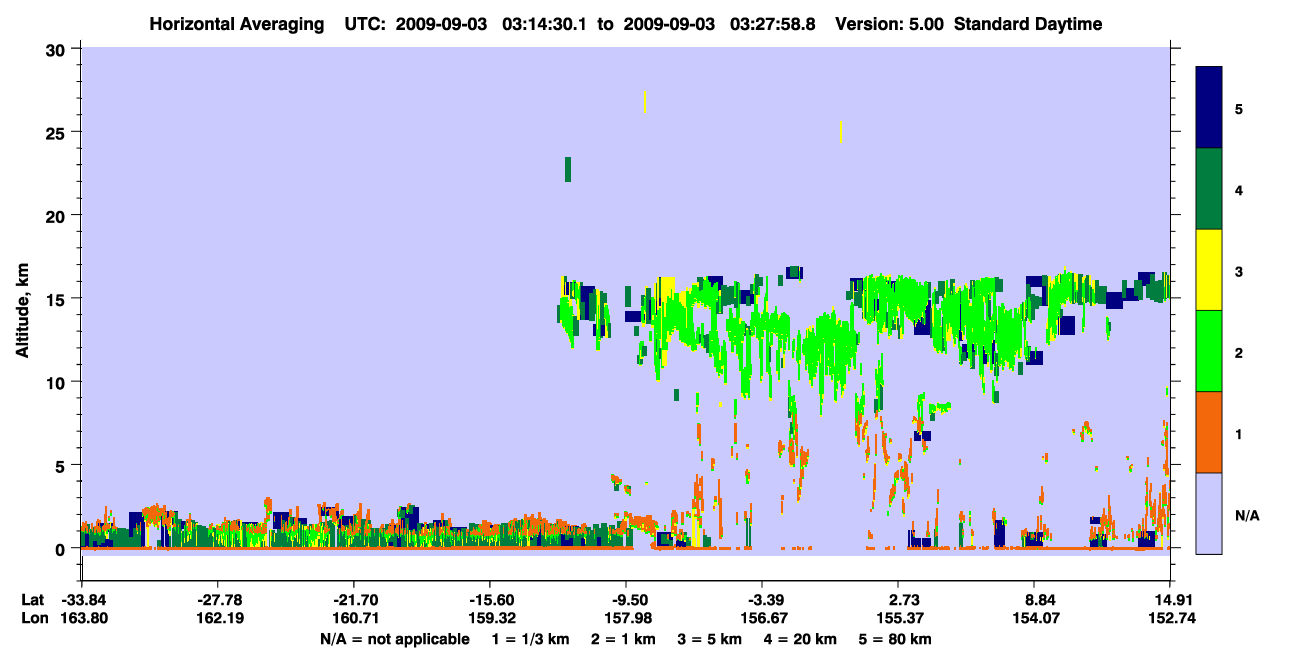Viewport: 1300px width, 667px height.
Task: Click the lavender N/A colorbar segment
Action: [x=1209, y=513]
